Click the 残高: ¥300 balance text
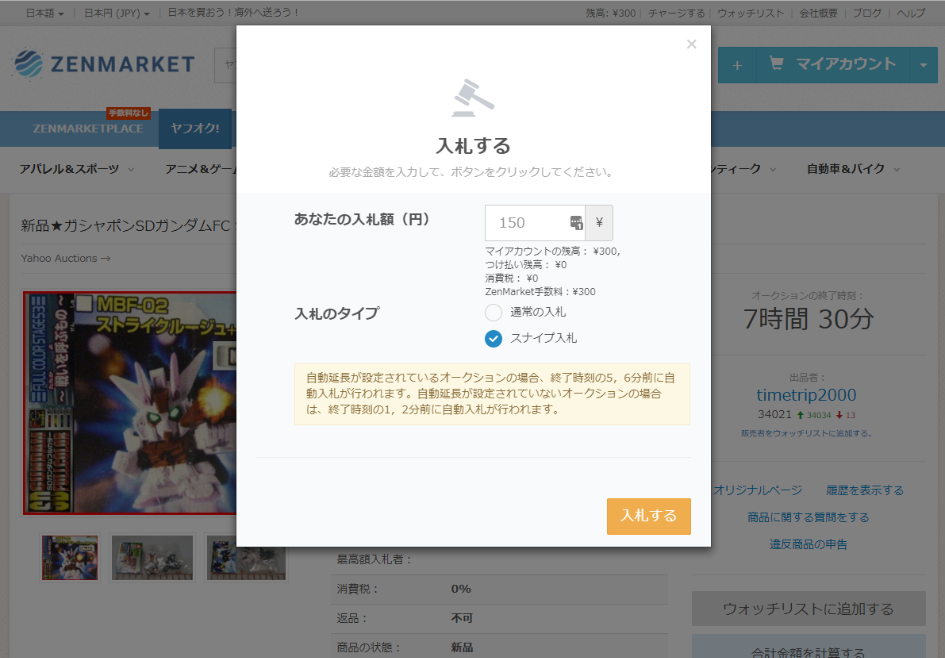945x658 pixels. pyautogui.click(x=611, y=13)
